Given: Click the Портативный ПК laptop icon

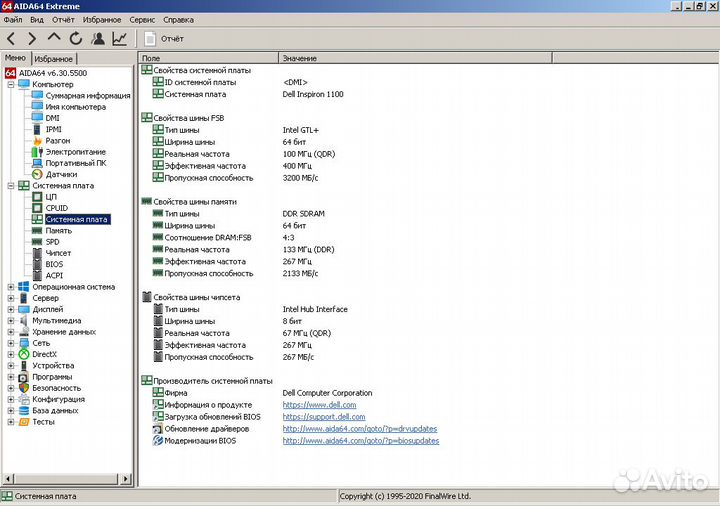Looking at the screenshot, I should 37,163.
